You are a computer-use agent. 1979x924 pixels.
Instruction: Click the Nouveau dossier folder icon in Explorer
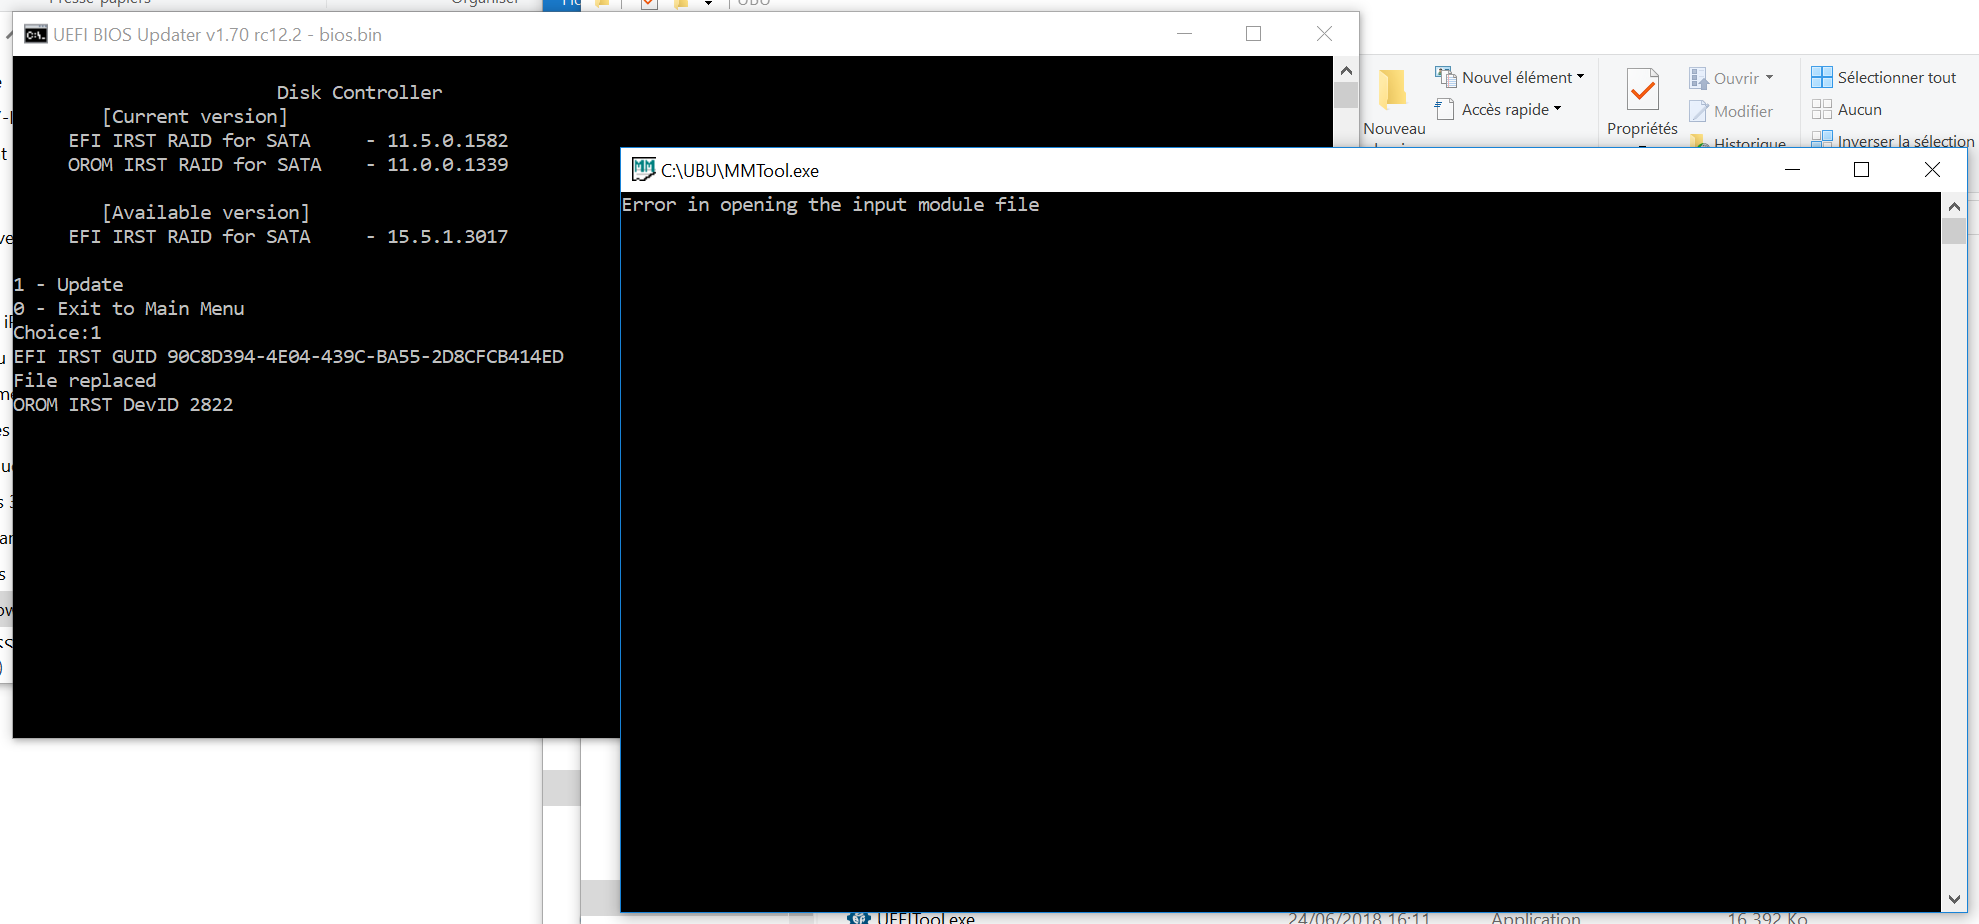1393,90
